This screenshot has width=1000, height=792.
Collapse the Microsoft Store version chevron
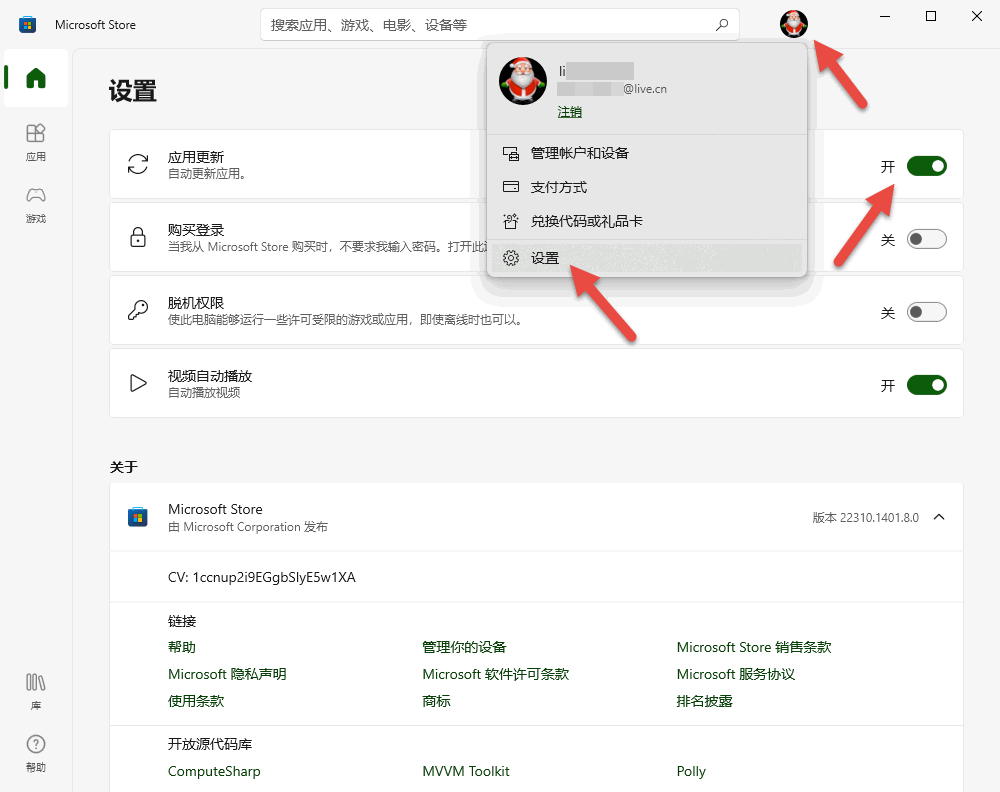click(x=939, y=517)
